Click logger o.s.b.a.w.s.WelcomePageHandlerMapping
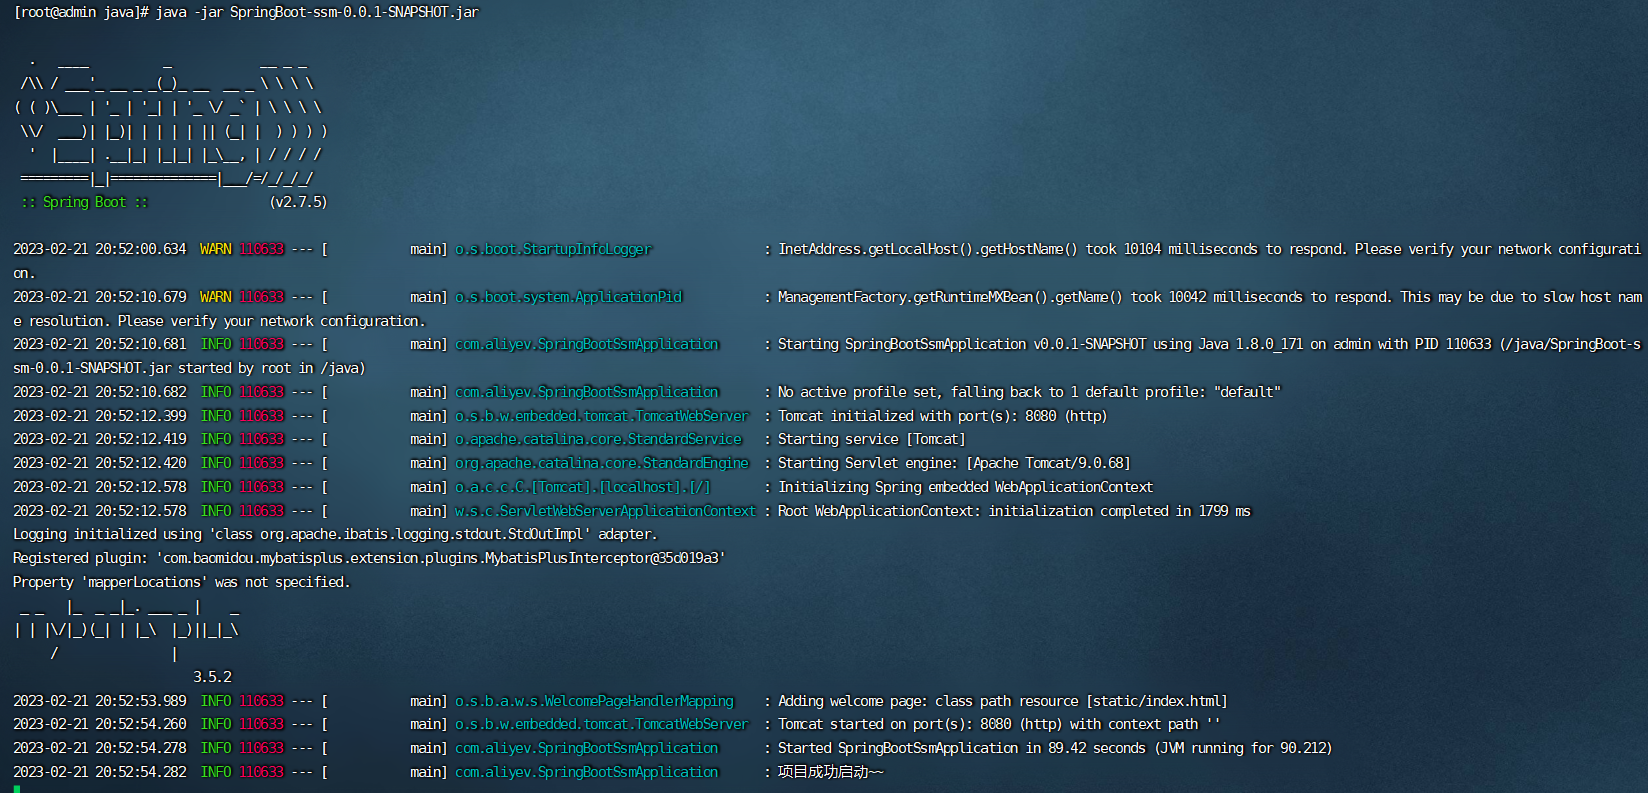This screenshot has height=793, width=1648. pos(594,701)
